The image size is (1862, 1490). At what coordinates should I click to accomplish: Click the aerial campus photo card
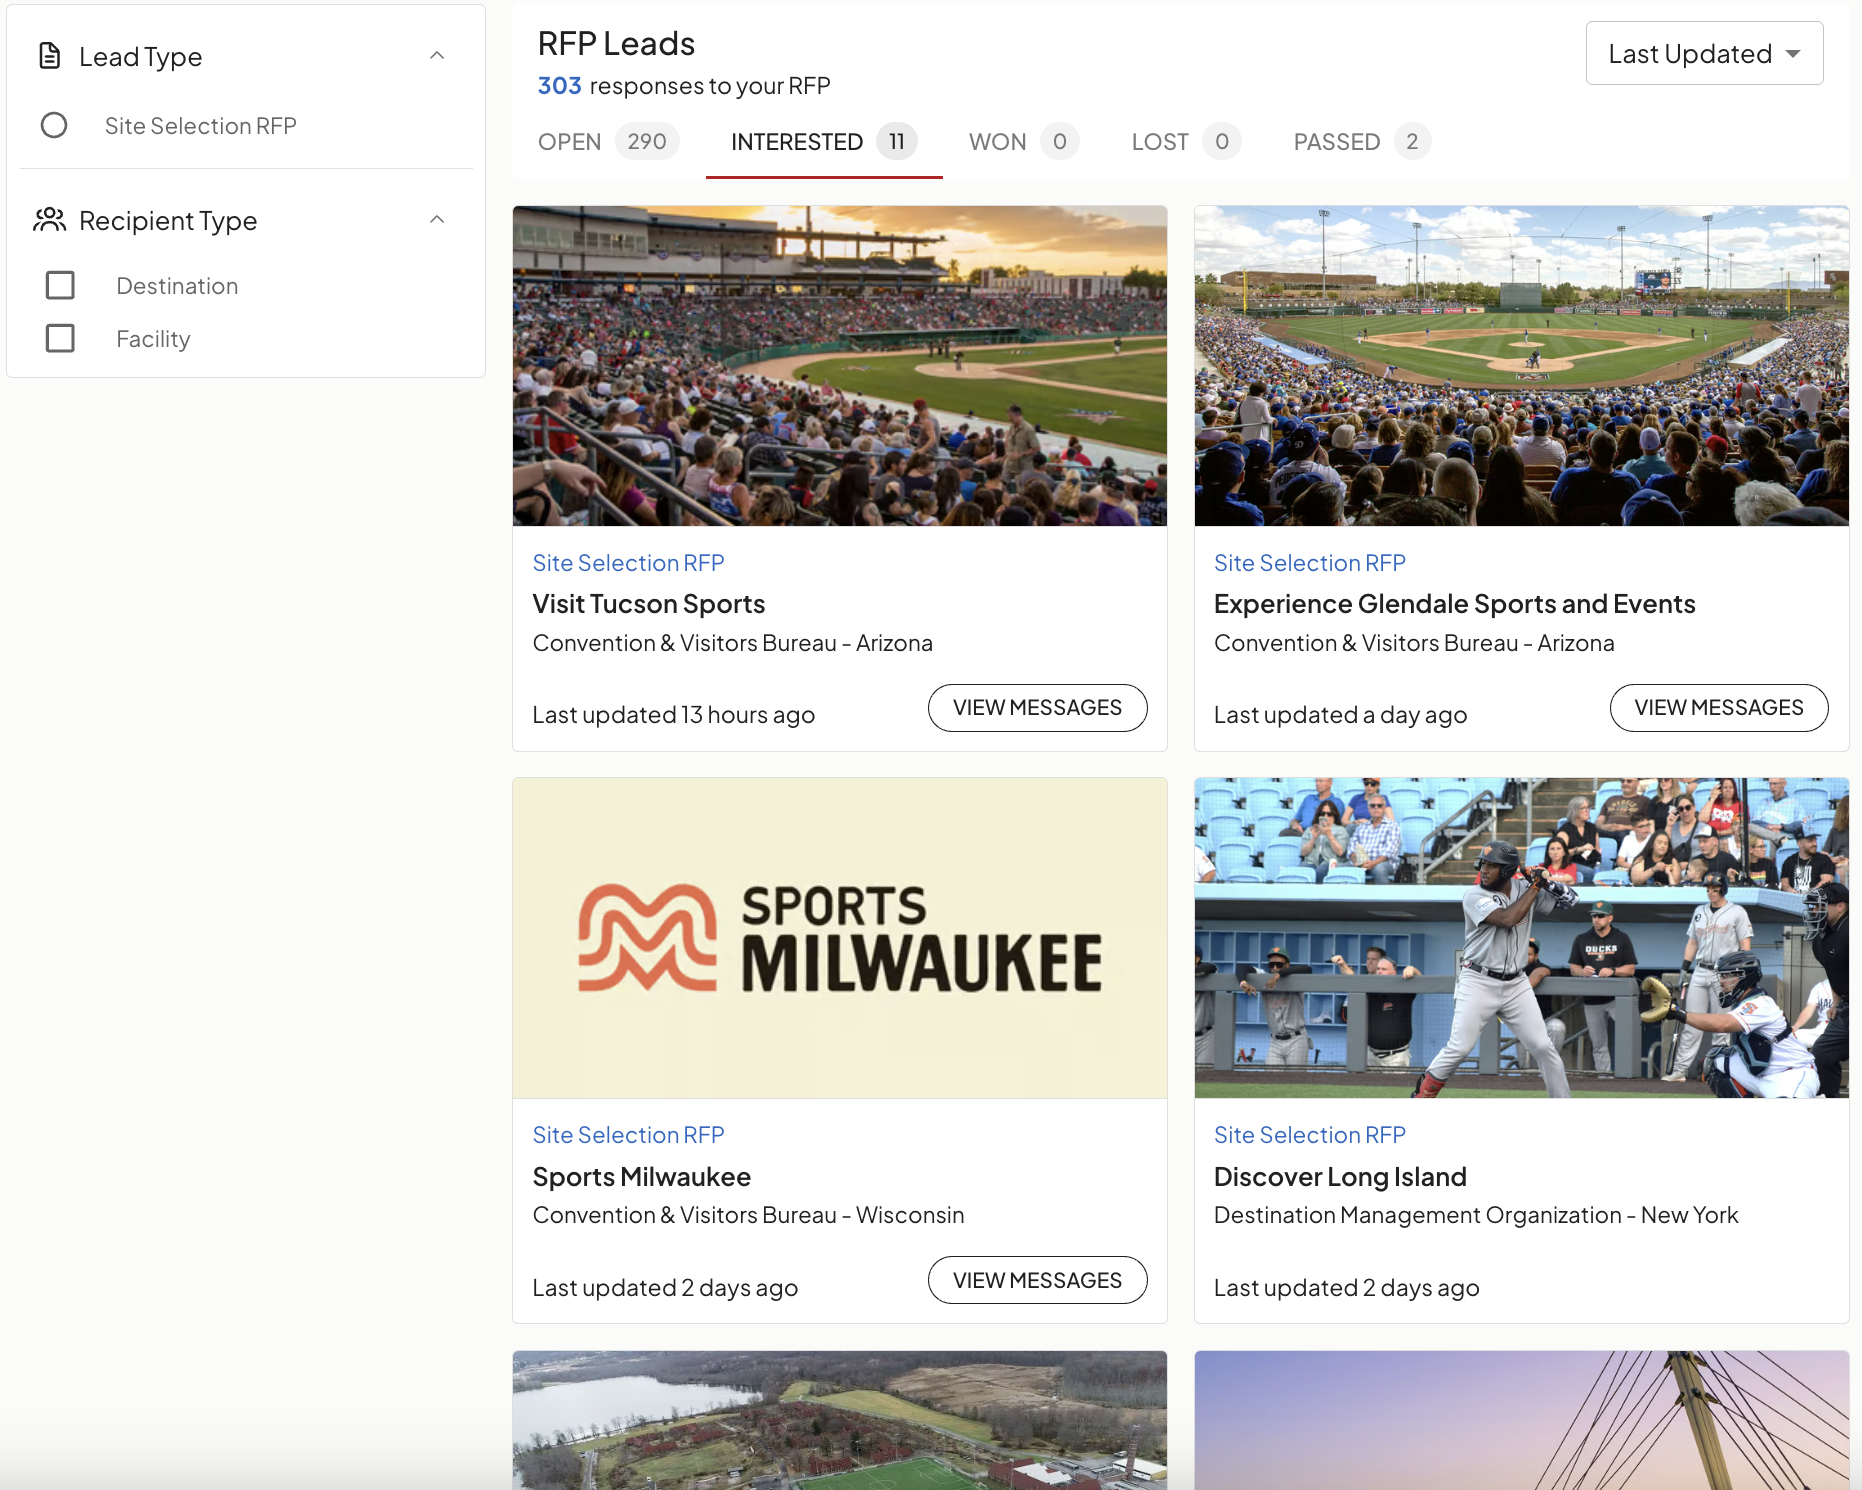point(840,1420)
